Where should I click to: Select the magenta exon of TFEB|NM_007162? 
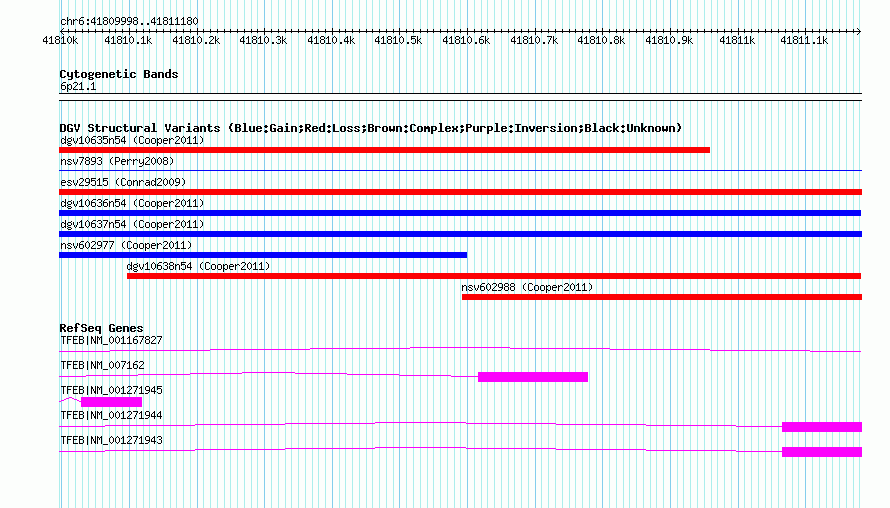tap(533, 377)
